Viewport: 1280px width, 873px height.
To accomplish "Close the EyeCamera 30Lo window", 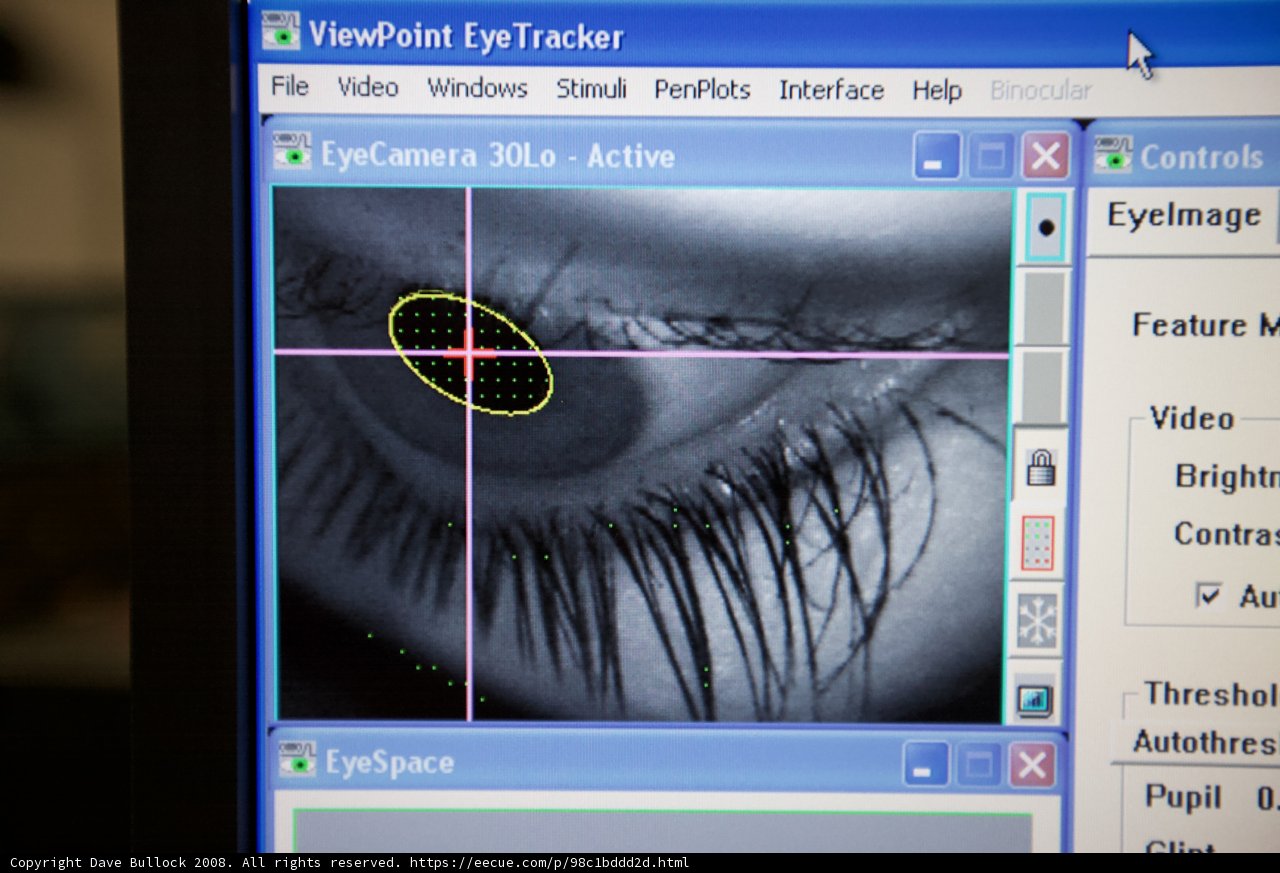I will point(1046,157).
